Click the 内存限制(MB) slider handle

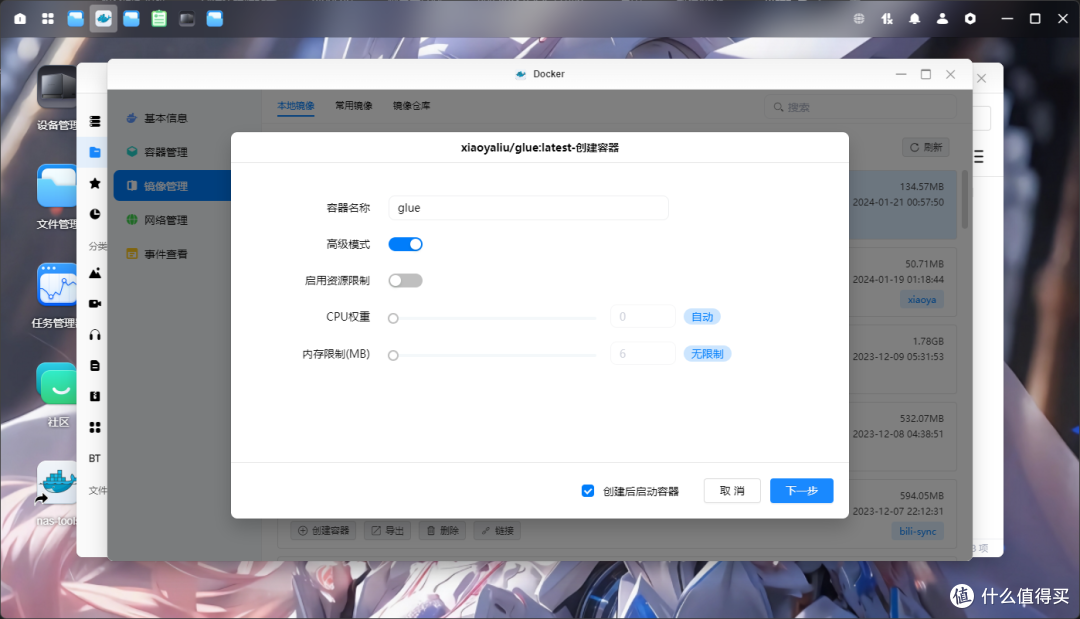393,355
